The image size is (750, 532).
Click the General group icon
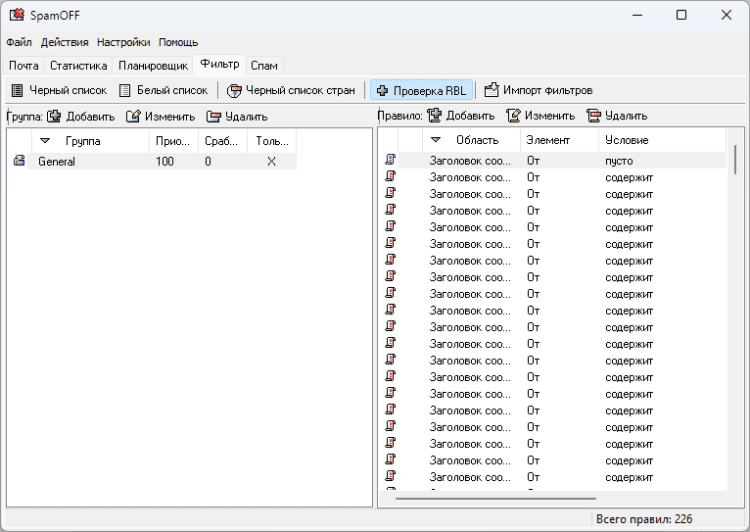19,161
